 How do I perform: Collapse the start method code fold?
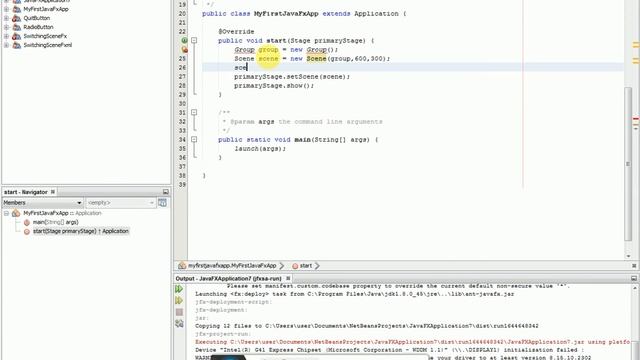tap(194, 40)
